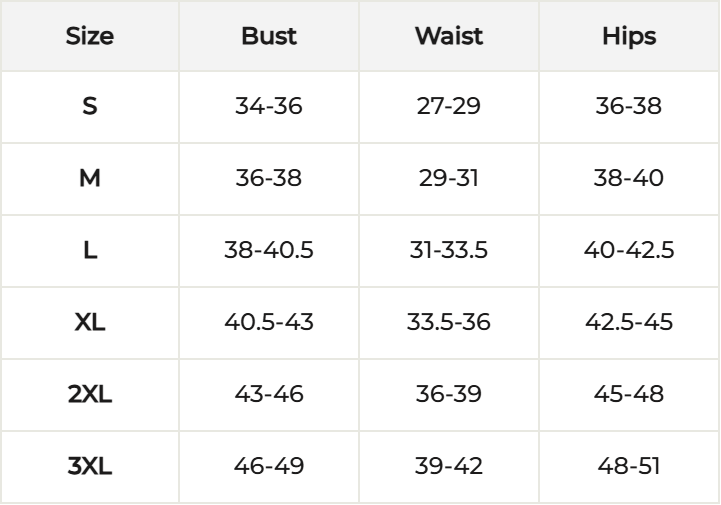Screen dimensions: 721x505
Task: Click bust measurement 34-36 cell
Action: (269, 106)
